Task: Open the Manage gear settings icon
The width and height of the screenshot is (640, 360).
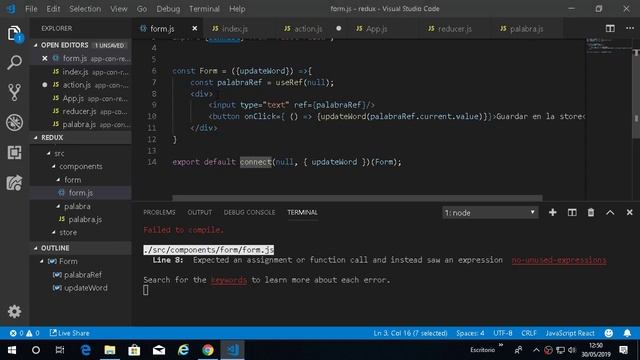Action: 14,311
